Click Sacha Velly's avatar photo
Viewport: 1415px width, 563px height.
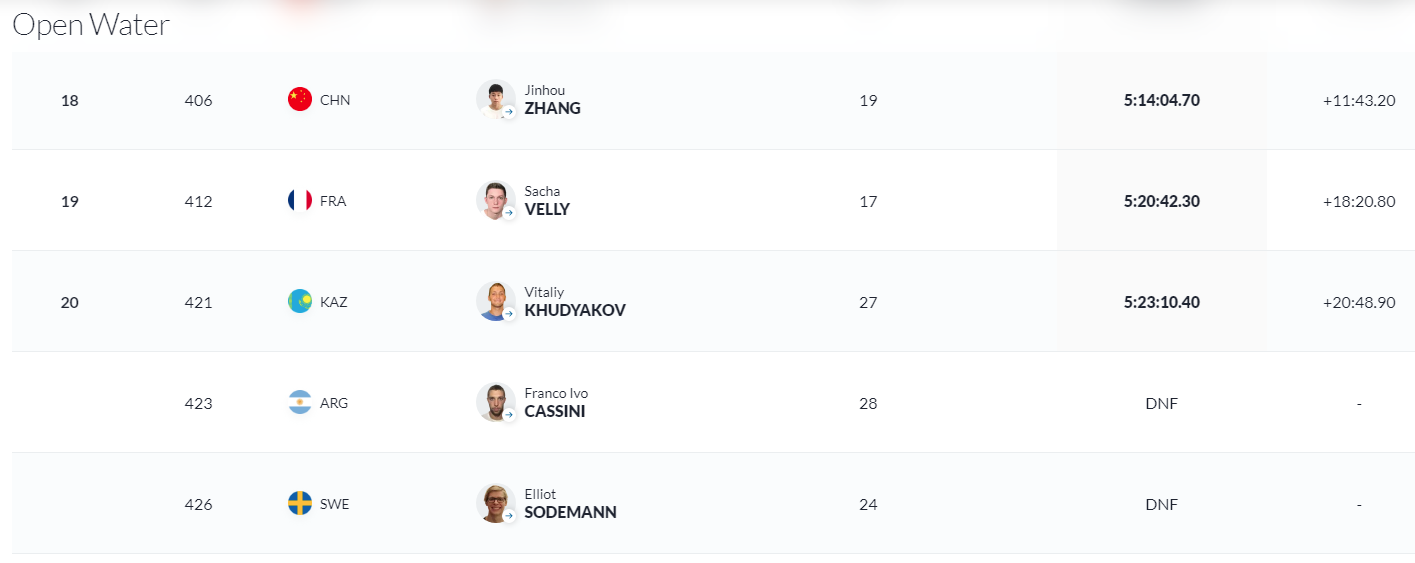(x=496, y=200)
